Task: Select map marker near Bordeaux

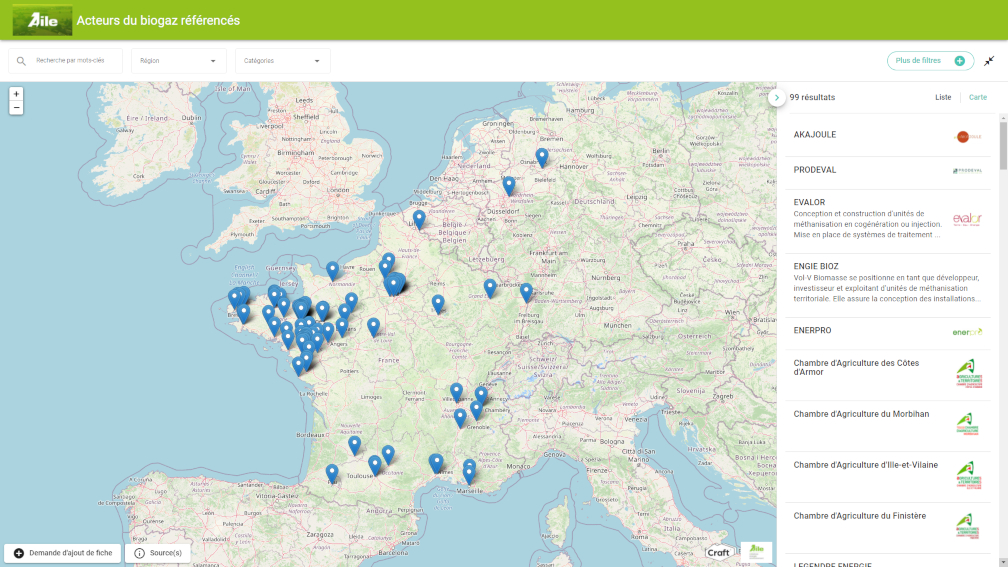Action: pyautogui.click(x=354, y=445)
